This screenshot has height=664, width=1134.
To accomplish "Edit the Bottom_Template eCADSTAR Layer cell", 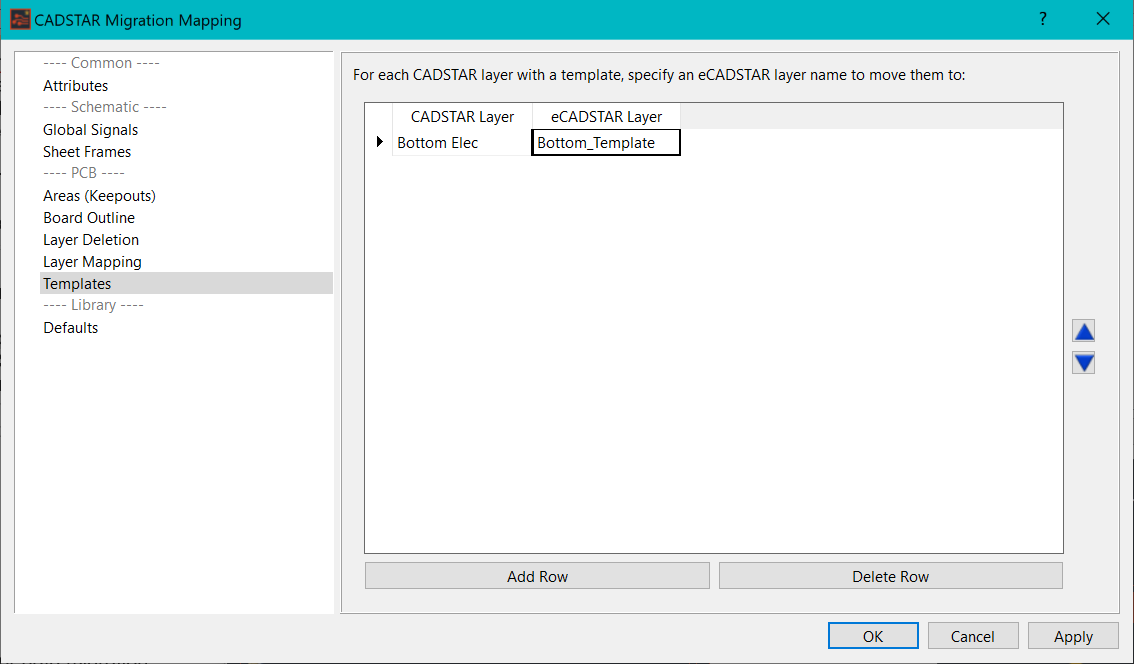I will pyautogui.click(x=606, y=142).
